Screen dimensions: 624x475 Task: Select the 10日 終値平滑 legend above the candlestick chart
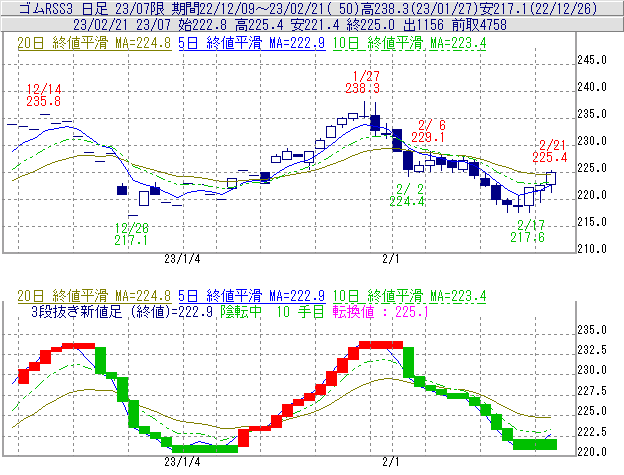click(x=410, y=43)
